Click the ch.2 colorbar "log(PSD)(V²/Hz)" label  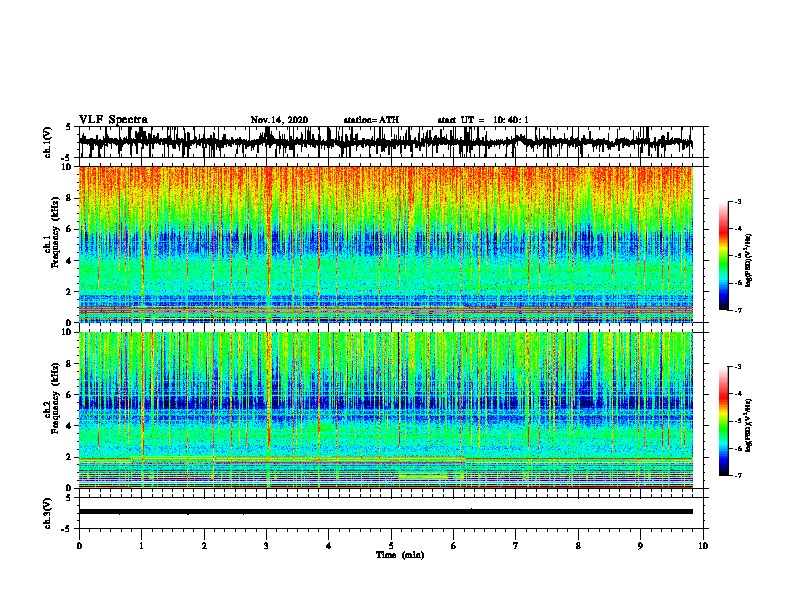(748, 426)
